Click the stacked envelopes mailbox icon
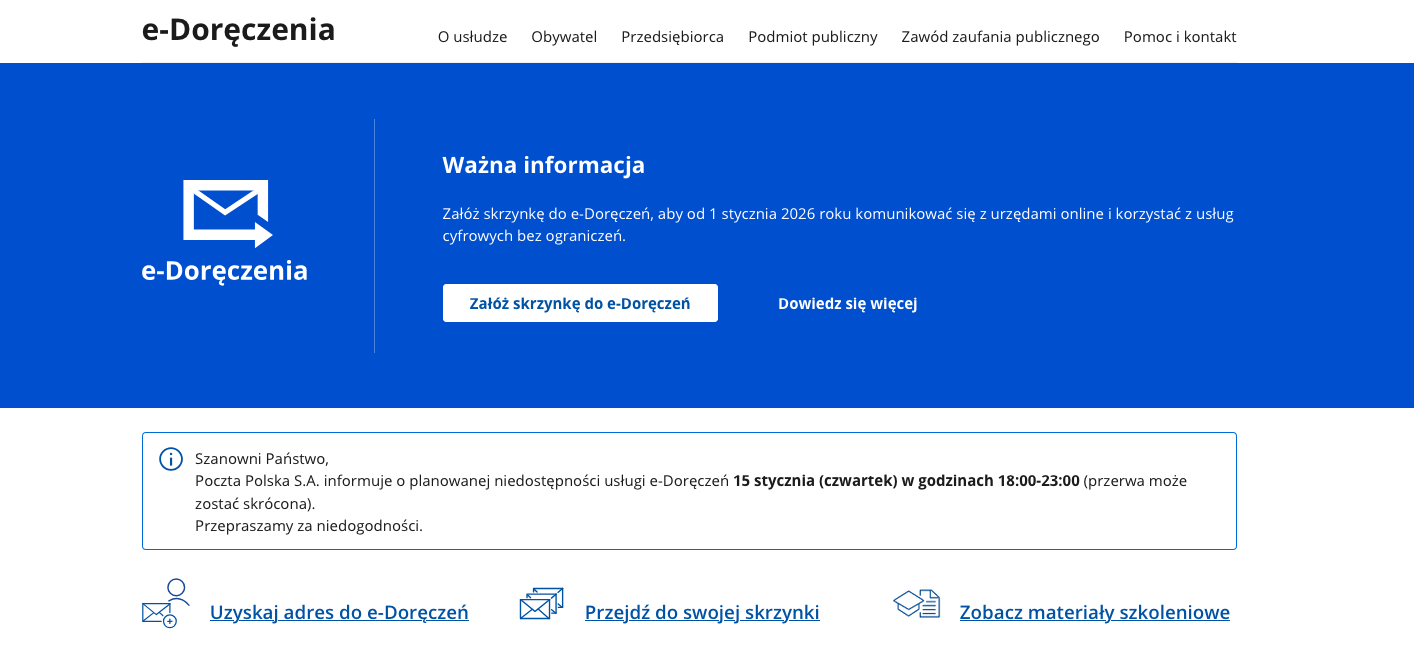Screen dimensions: 1414x670 [x=542, y=604]
